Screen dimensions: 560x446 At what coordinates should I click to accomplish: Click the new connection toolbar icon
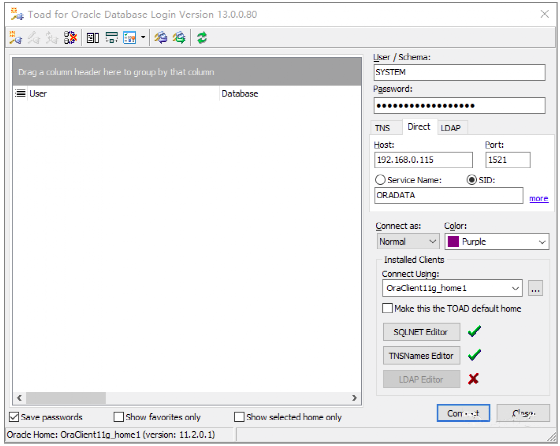[x=15, y=37]
